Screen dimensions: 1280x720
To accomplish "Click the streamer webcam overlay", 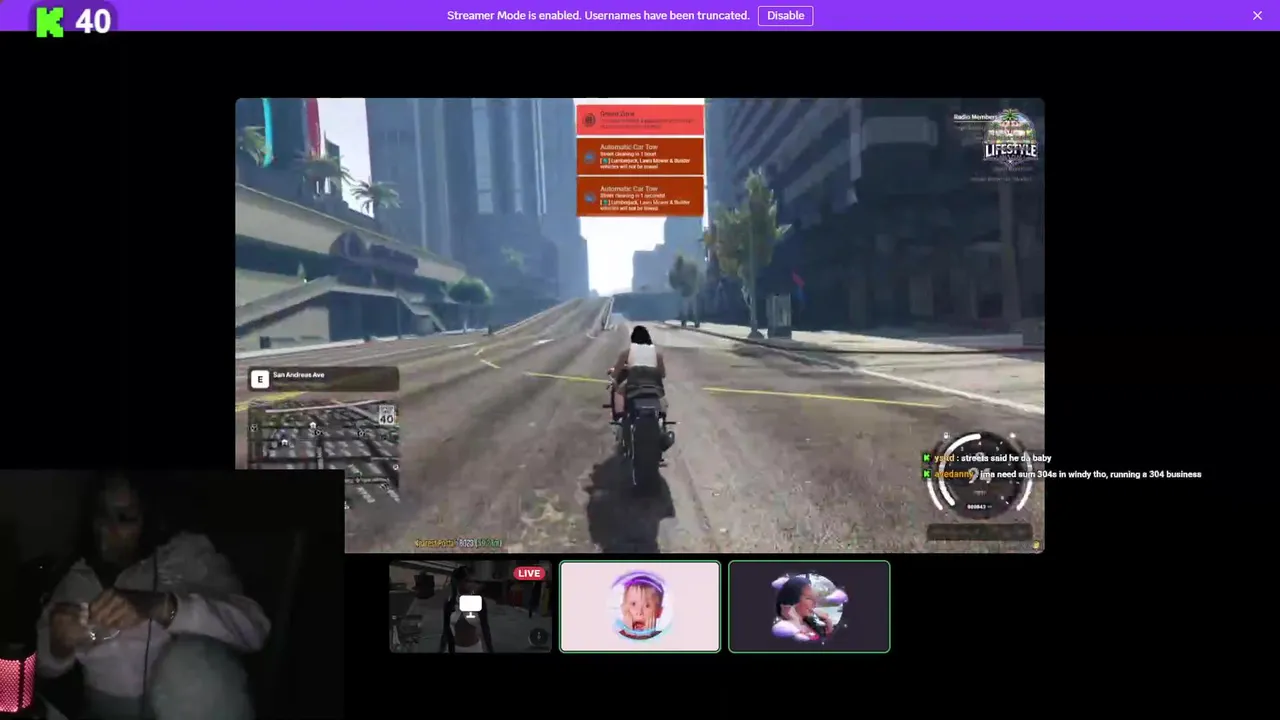I will click(172, 595).
